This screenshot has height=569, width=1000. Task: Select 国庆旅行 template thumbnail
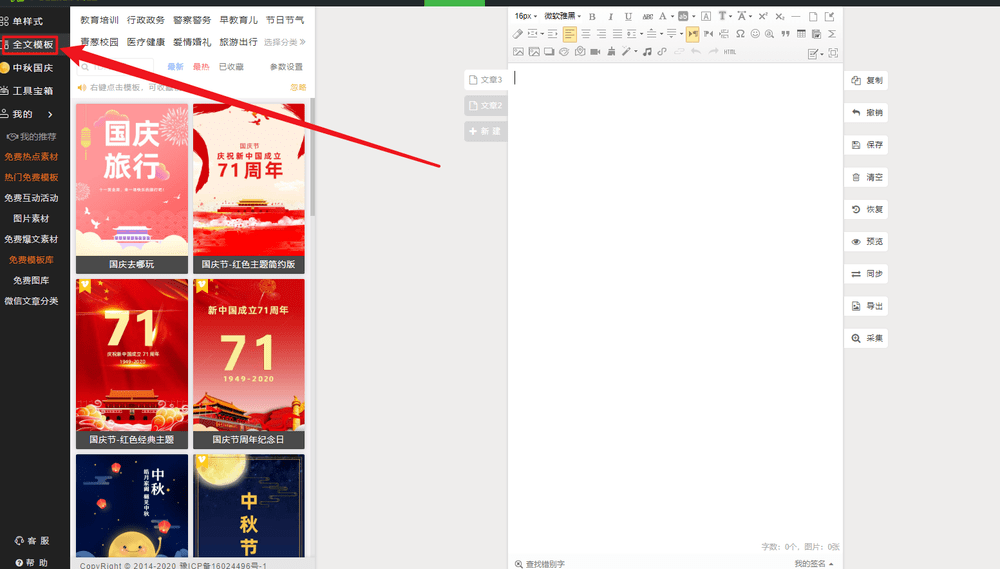(132, 188)
